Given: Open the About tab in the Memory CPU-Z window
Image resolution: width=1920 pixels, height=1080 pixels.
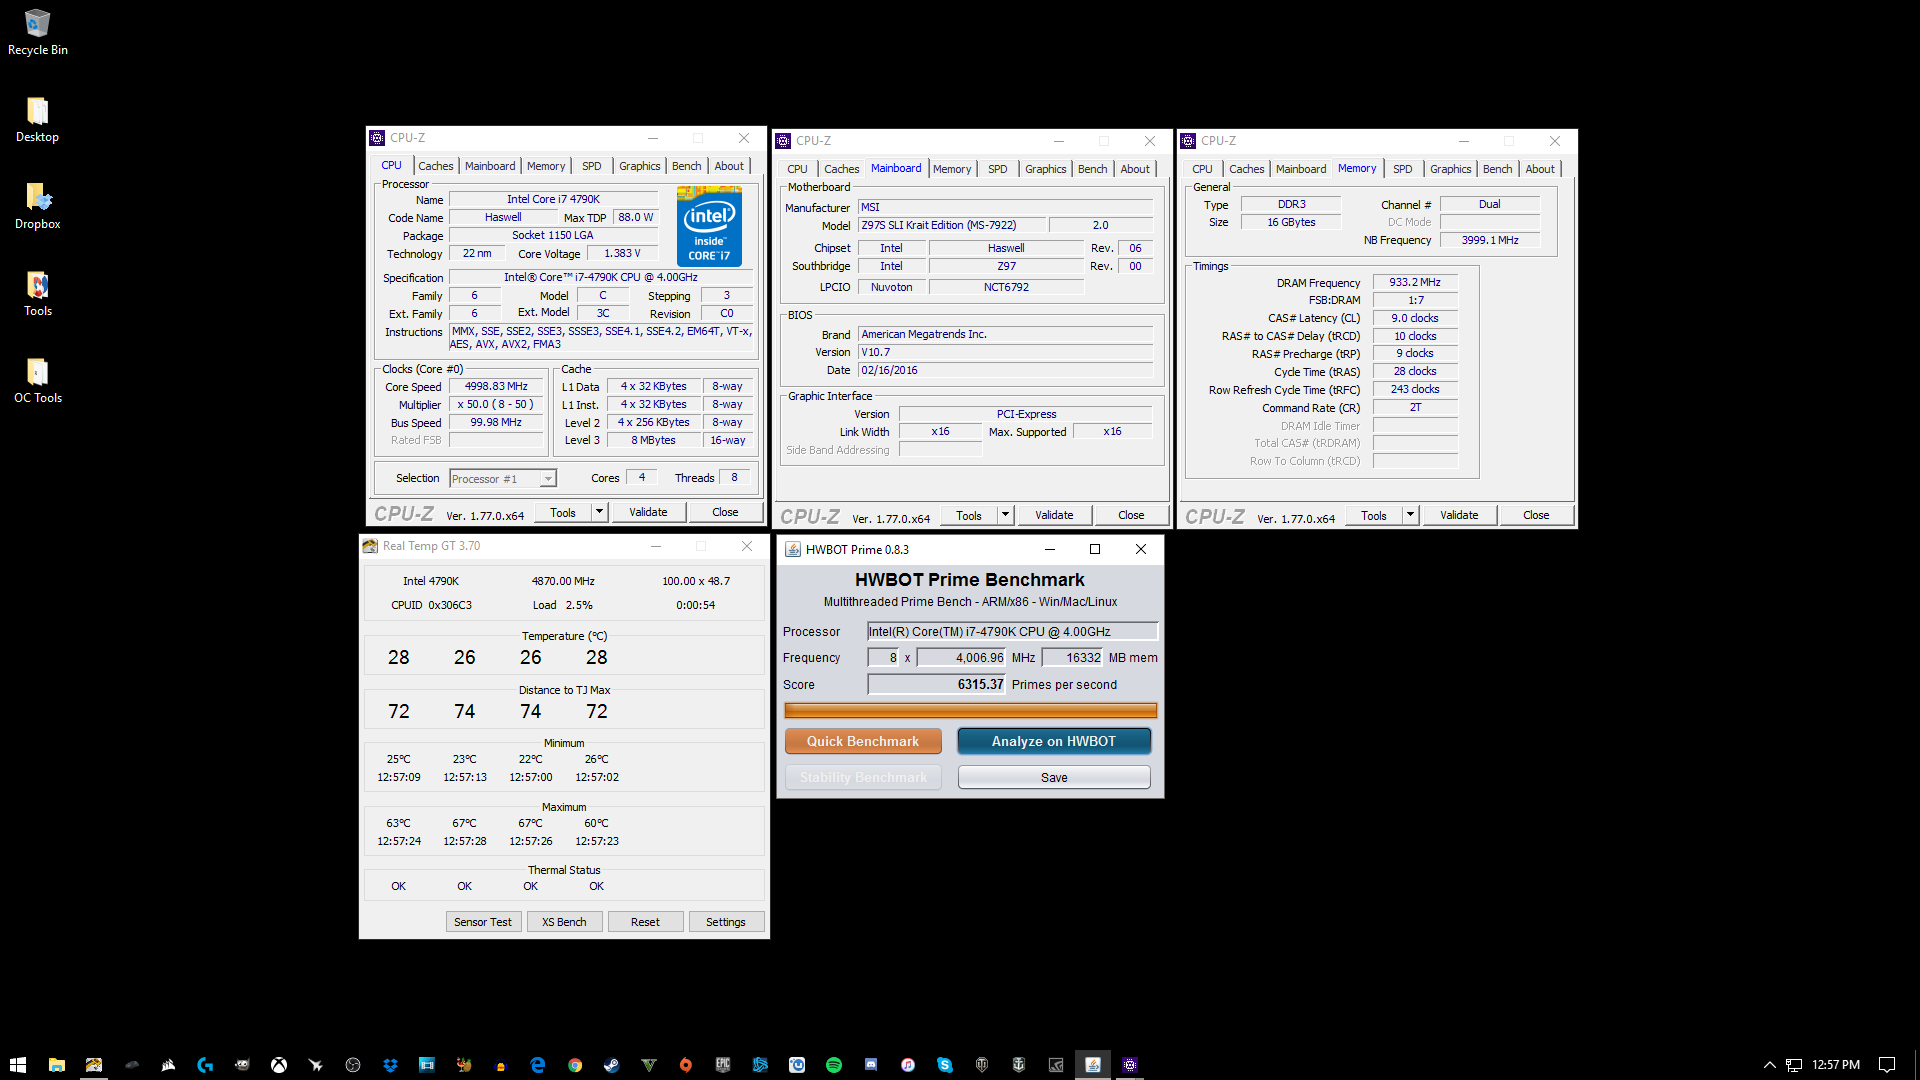Looking at the screenshot, I should click(x=1540, y=169).
